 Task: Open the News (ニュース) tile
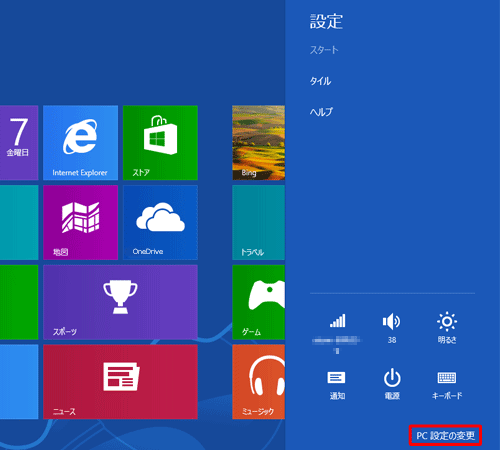[x=120, y=382]
